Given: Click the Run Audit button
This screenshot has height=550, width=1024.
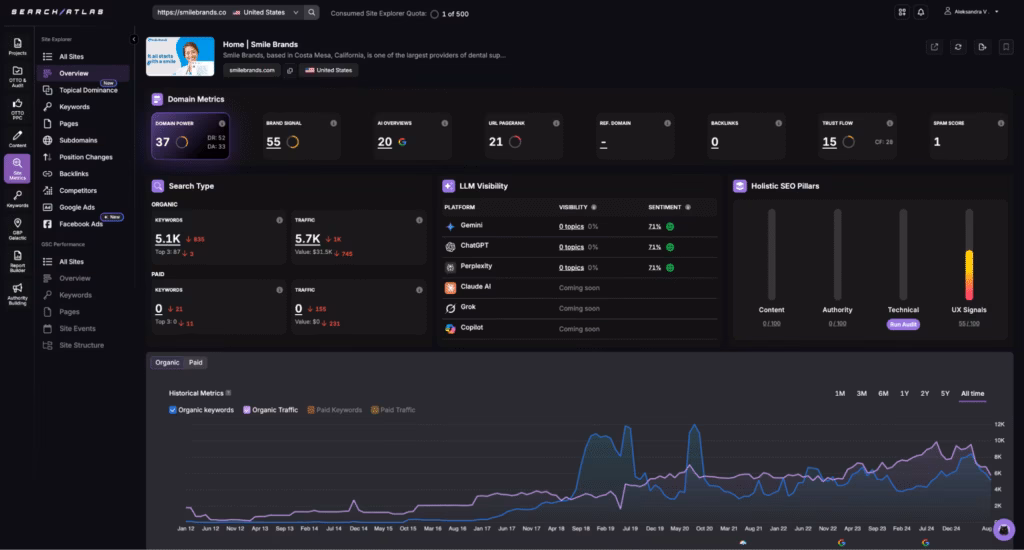Looking at the screenshot, I should click(x=902, y=325).
